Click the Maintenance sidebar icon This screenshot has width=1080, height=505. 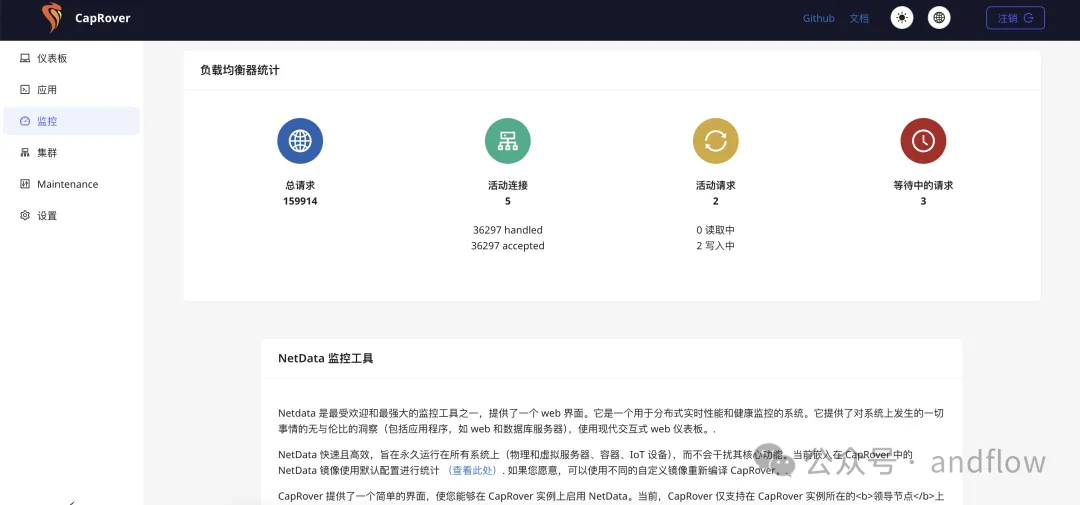25,184
